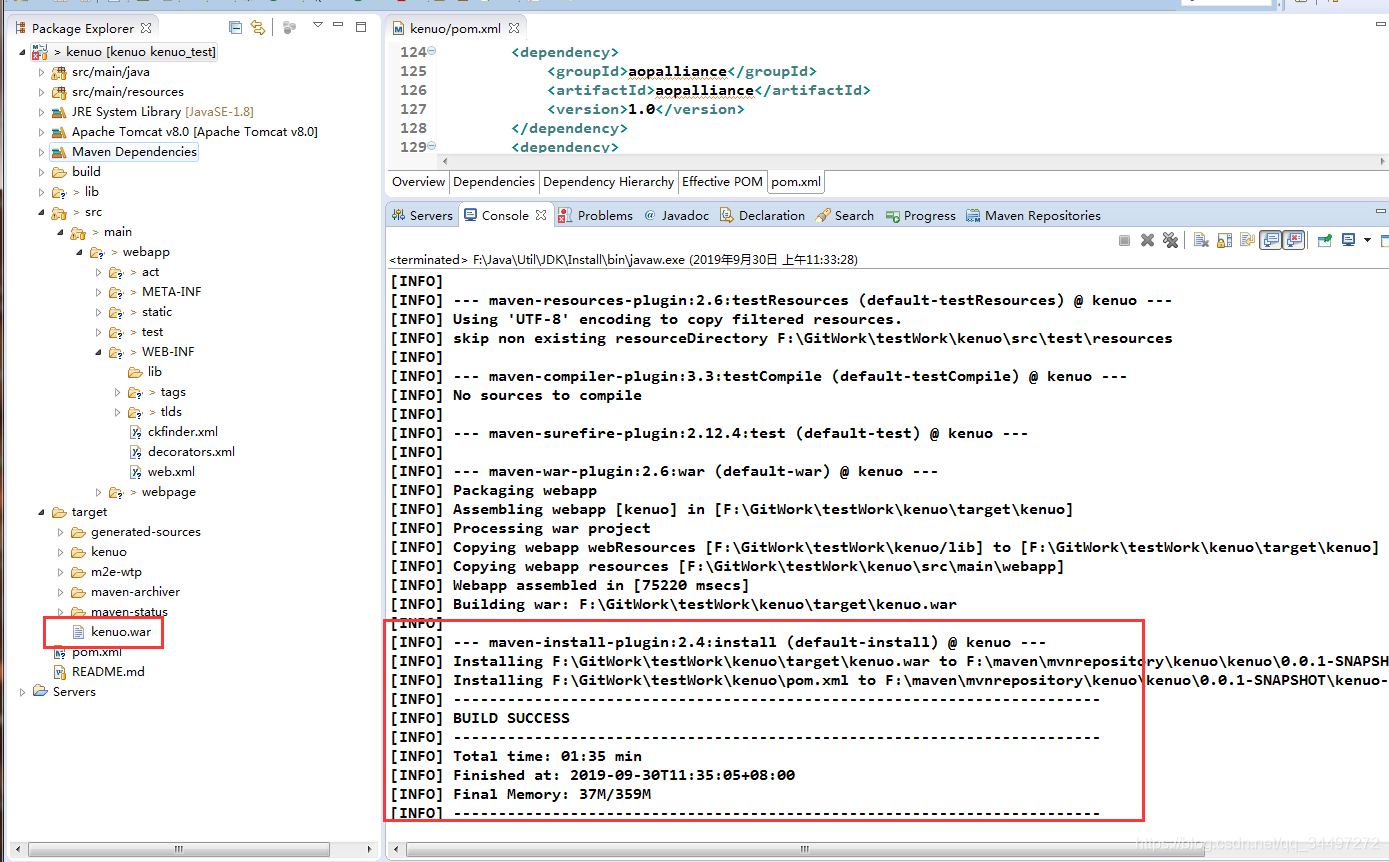This screenshot has width=1389, height=862.
Task: Open the Search tab
Action: [845, 215]
